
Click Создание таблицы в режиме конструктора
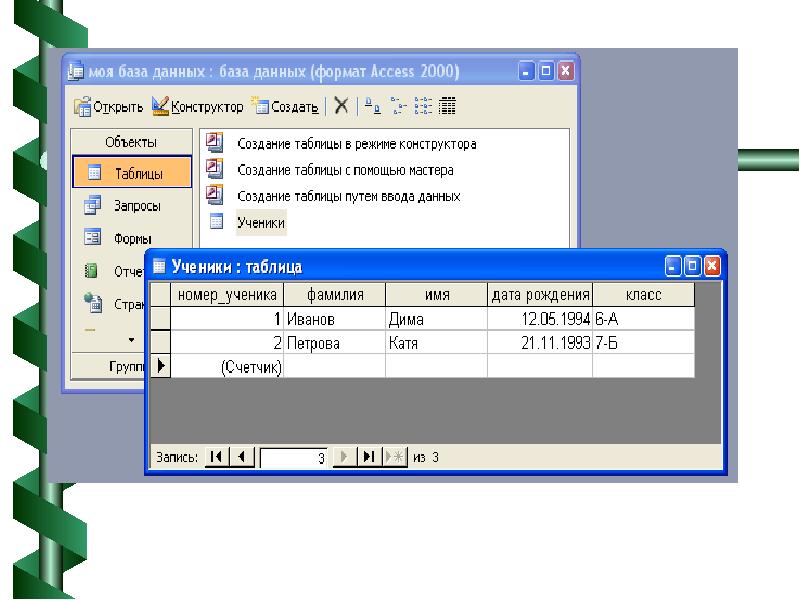[x=356, y=144]
